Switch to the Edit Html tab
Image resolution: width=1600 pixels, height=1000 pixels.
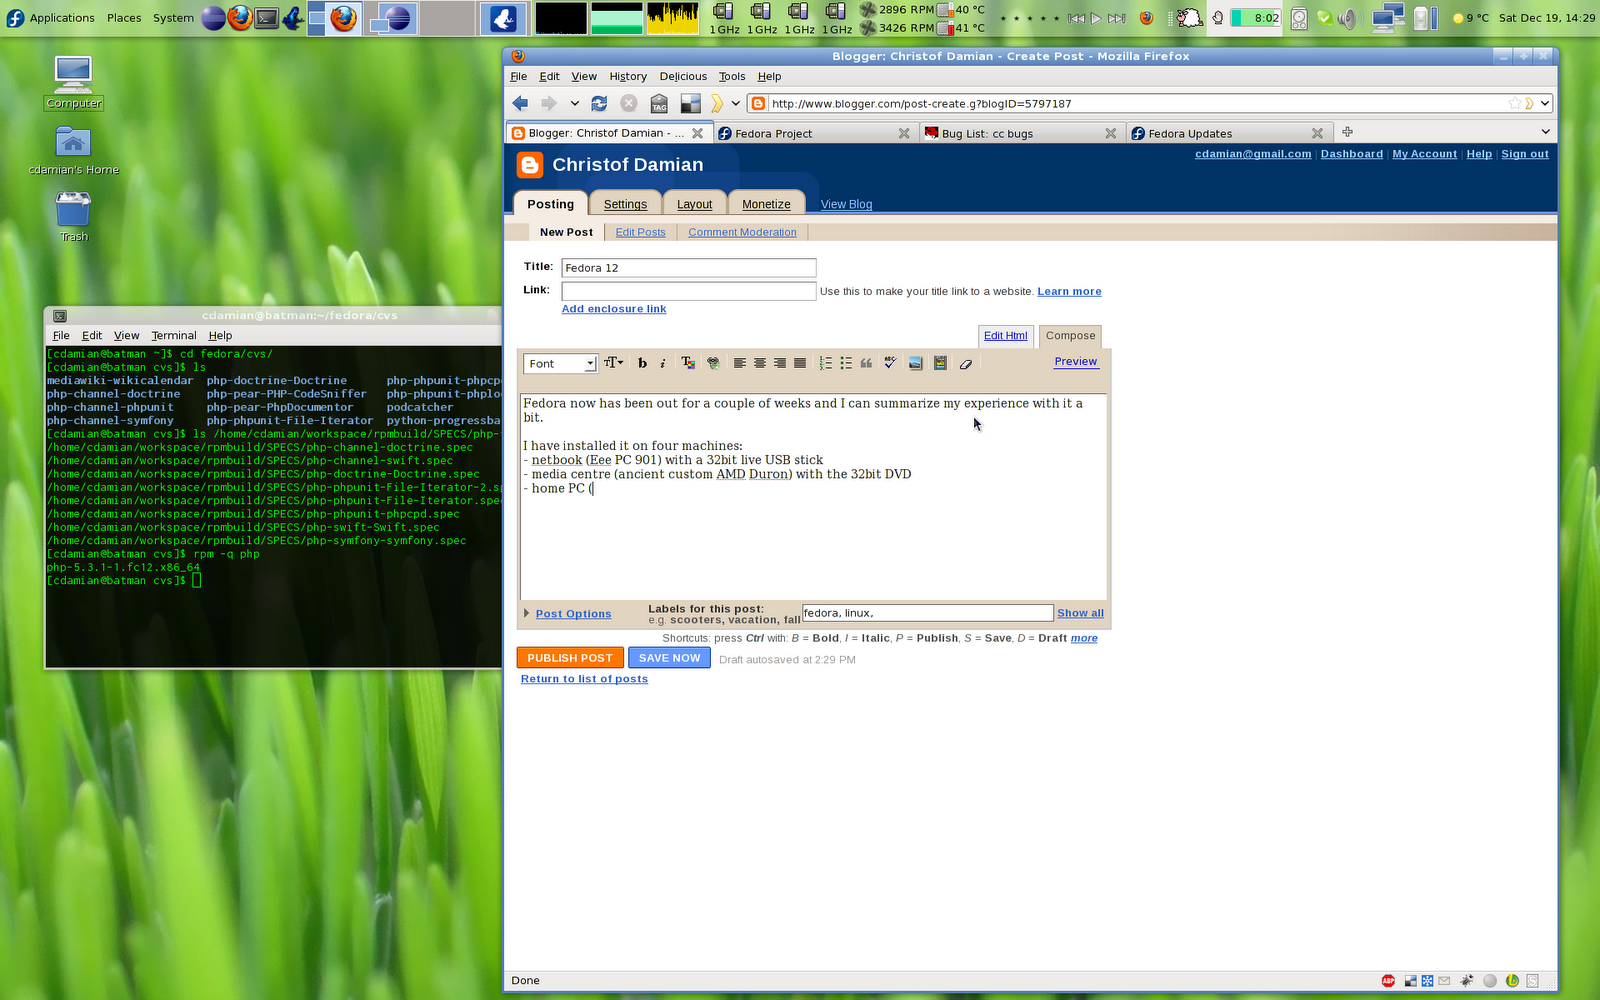pyautogui.click(x=1005, y=336)
